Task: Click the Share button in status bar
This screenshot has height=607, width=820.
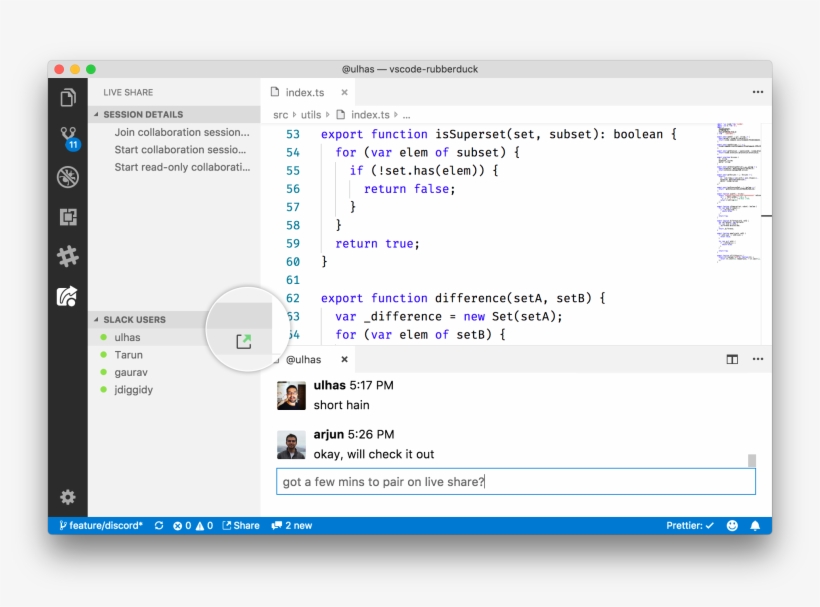Action: pos(241,525)
